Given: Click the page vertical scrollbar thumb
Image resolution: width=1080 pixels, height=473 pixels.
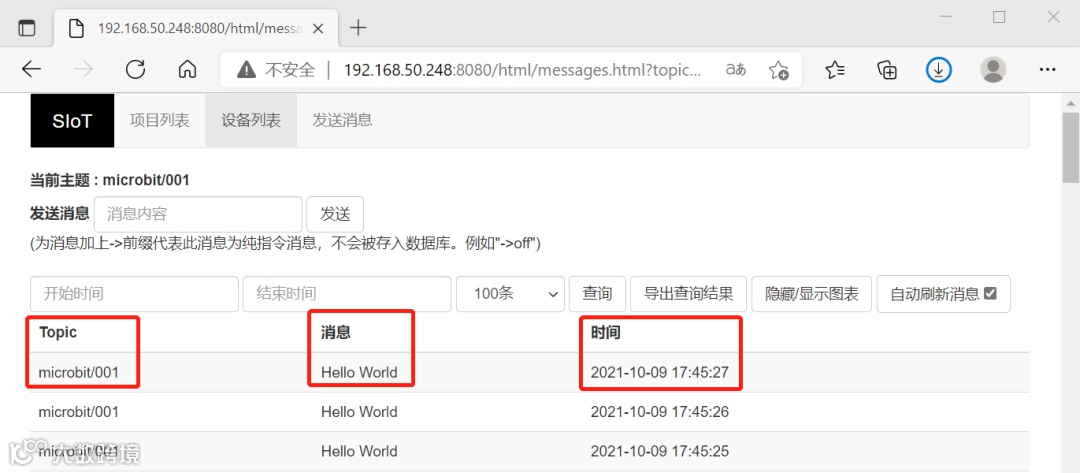Looking at the screenshot, I should point(1071,148).
